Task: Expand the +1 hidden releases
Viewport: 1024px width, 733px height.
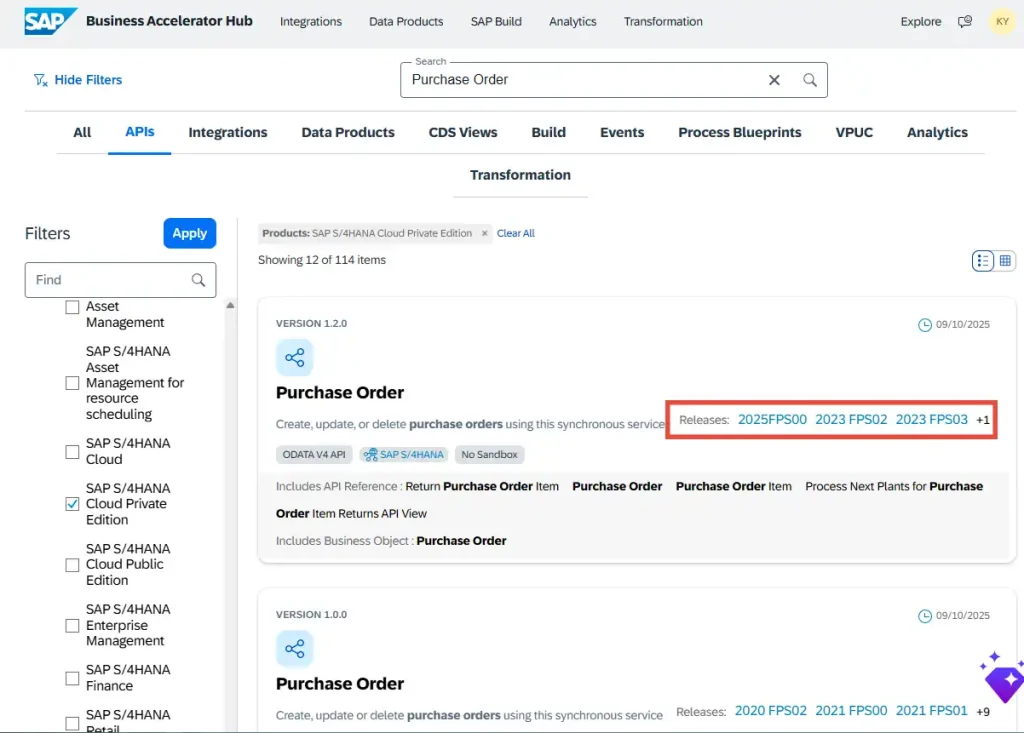Action: click(983, 419)
